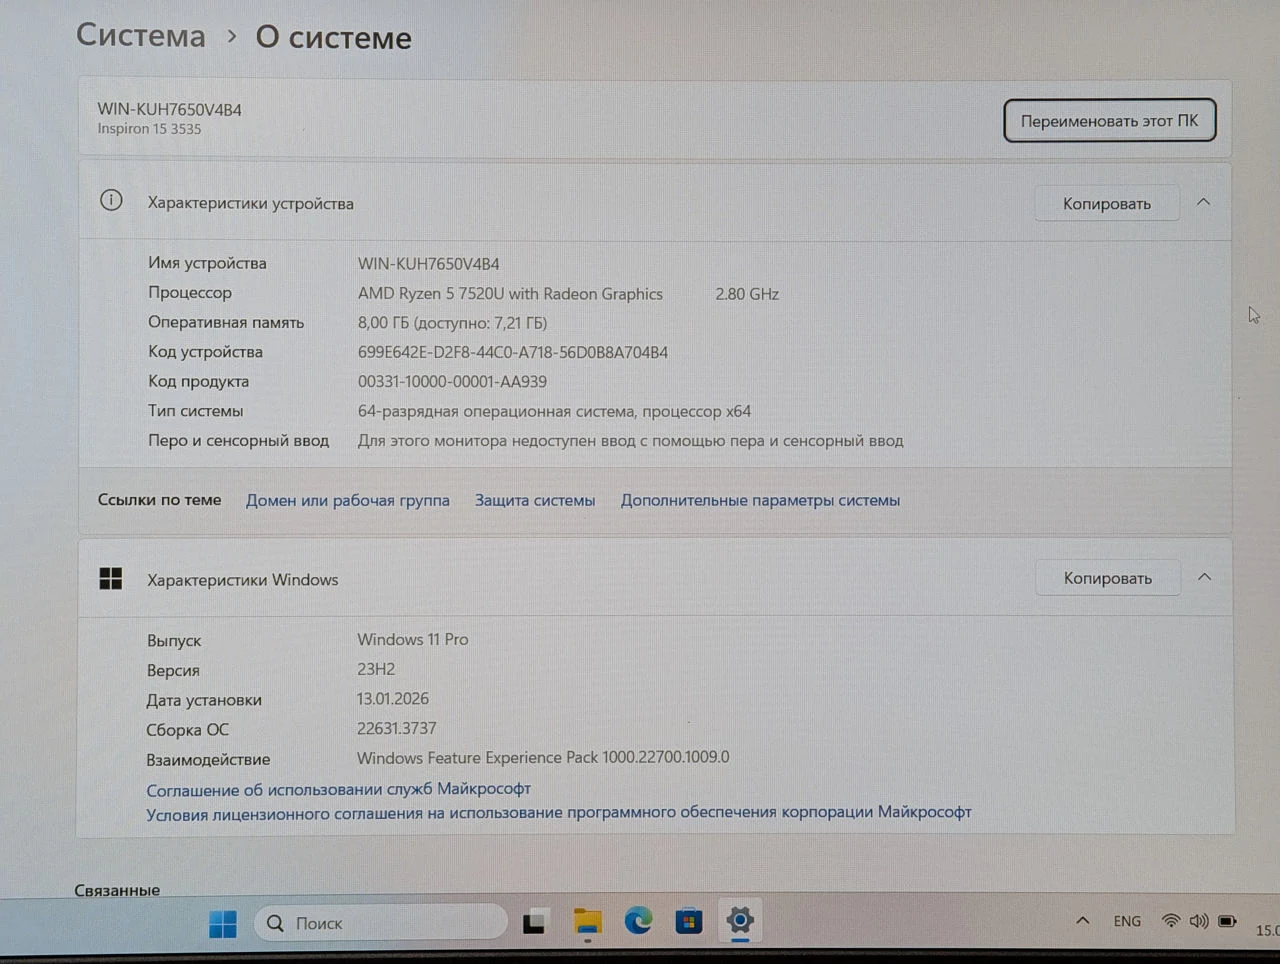Click the 64-разрядная операционная система value

(x=554, y=411)
